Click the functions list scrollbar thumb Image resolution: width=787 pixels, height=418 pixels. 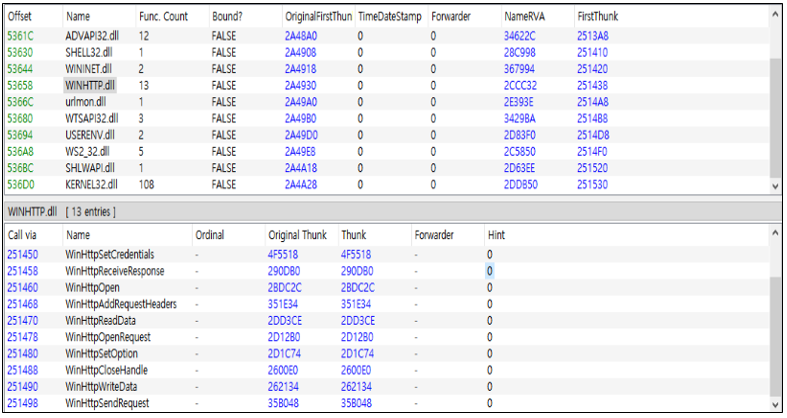(x=775, y=337)
